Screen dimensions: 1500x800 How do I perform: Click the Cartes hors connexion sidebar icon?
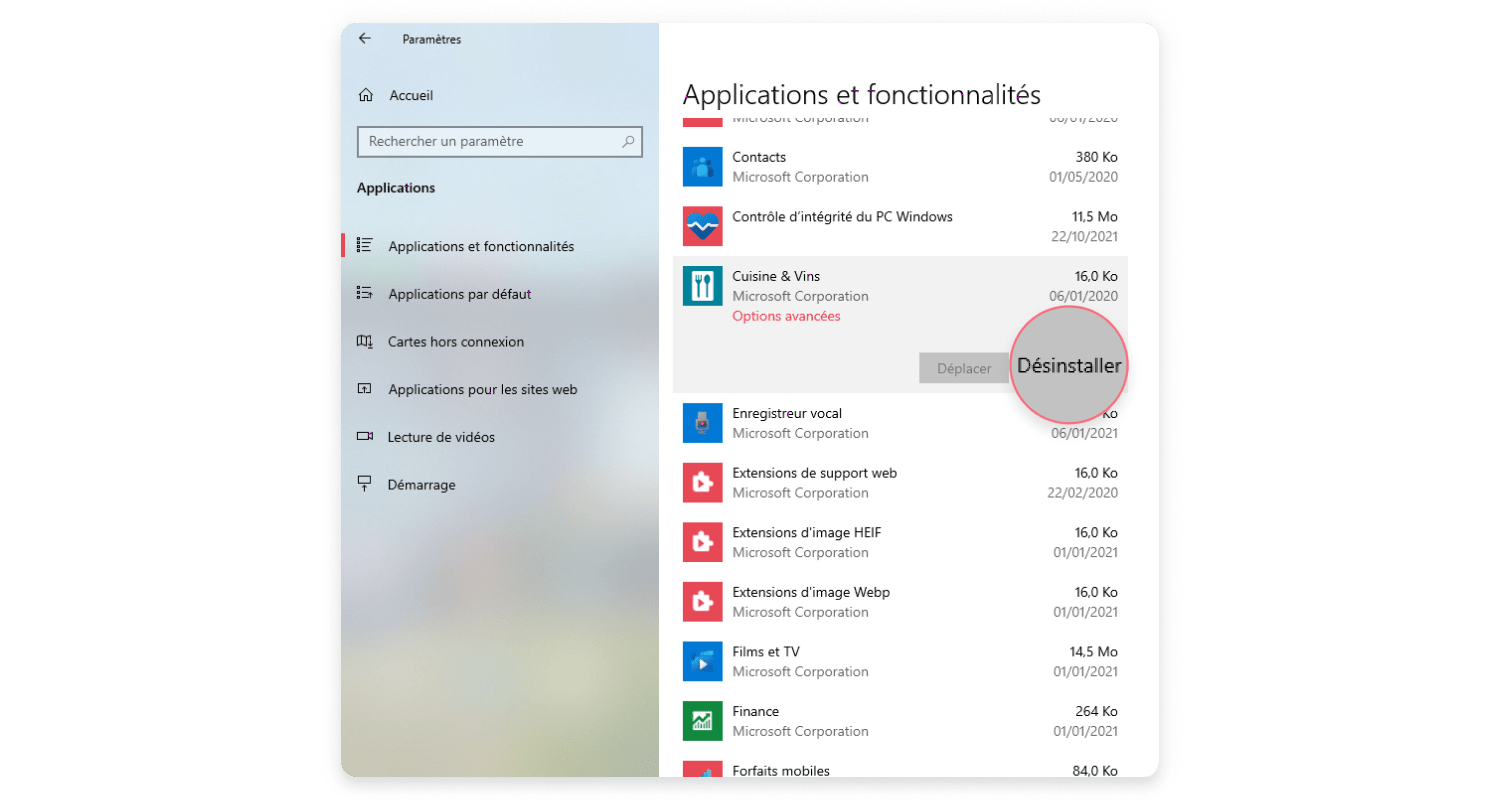367,341
